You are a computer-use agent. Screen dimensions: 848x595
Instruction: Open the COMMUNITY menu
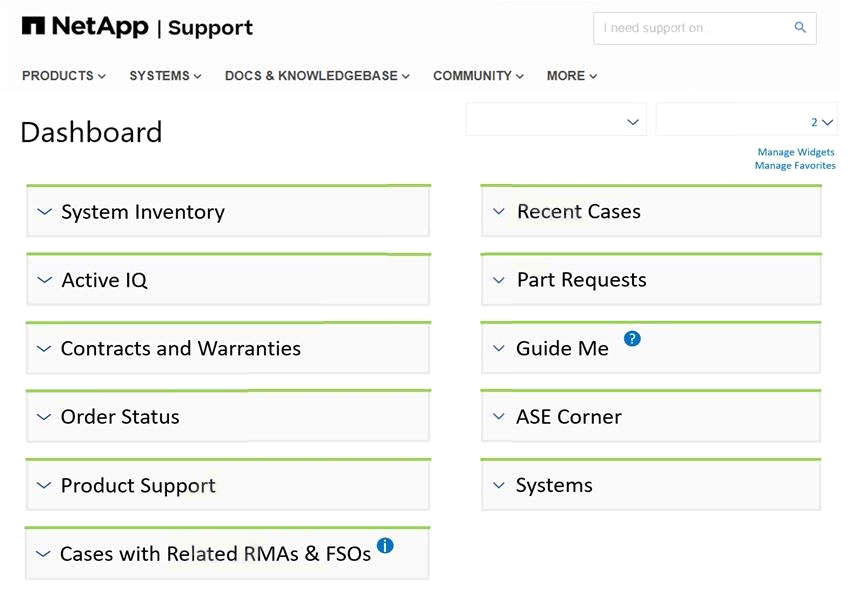click(x=478, y=76)
